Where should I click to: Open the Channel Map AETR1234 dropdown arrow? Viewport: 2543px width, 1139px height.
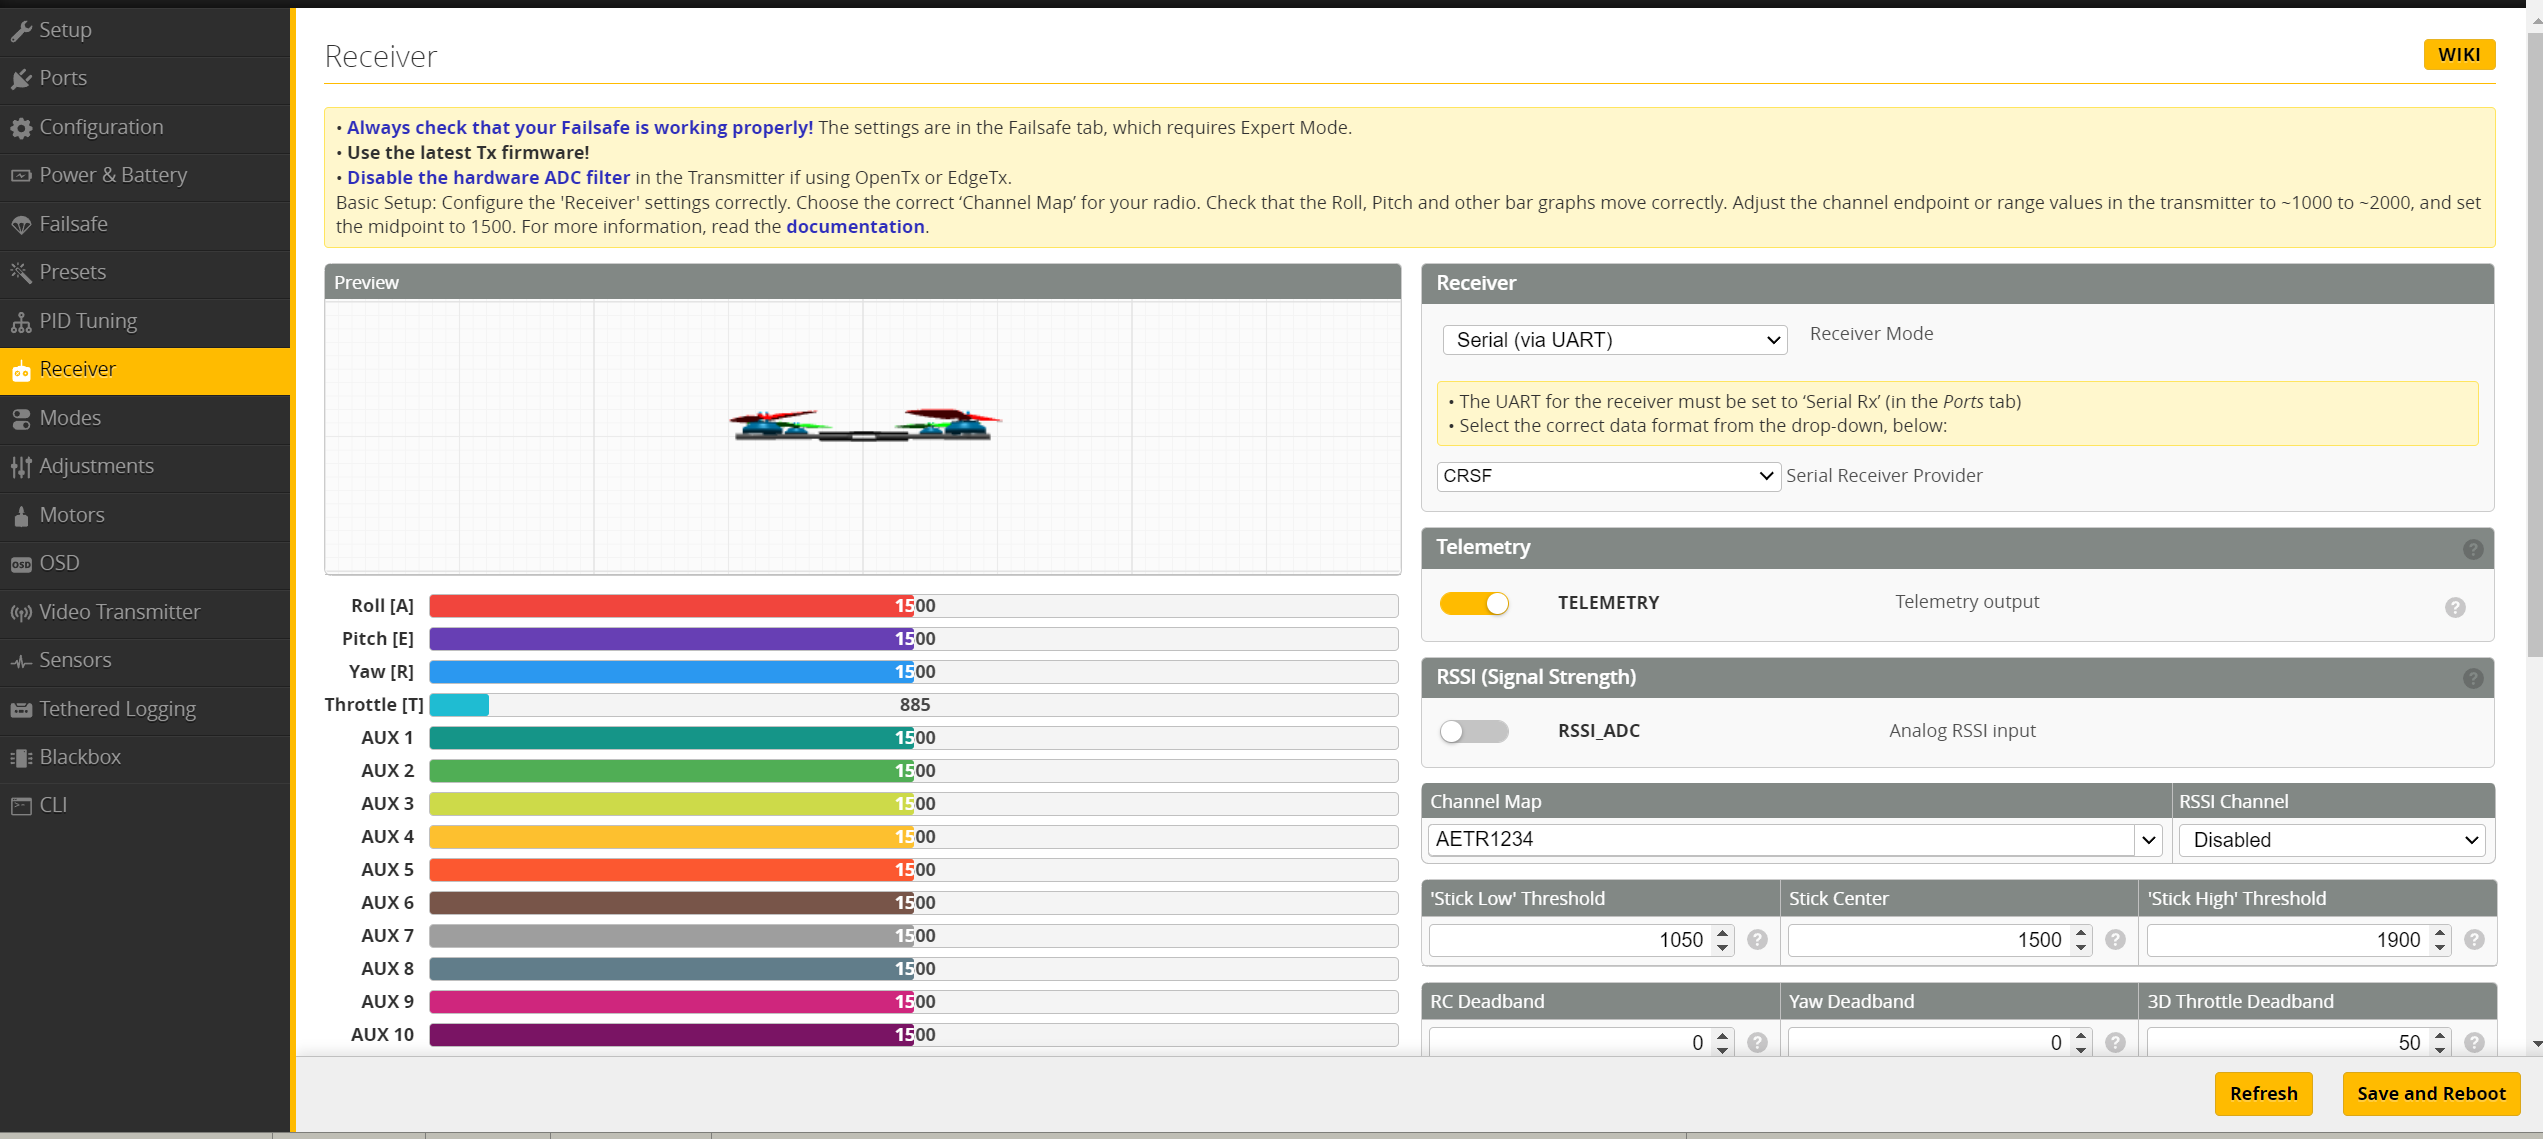[x=2147, y=840]
